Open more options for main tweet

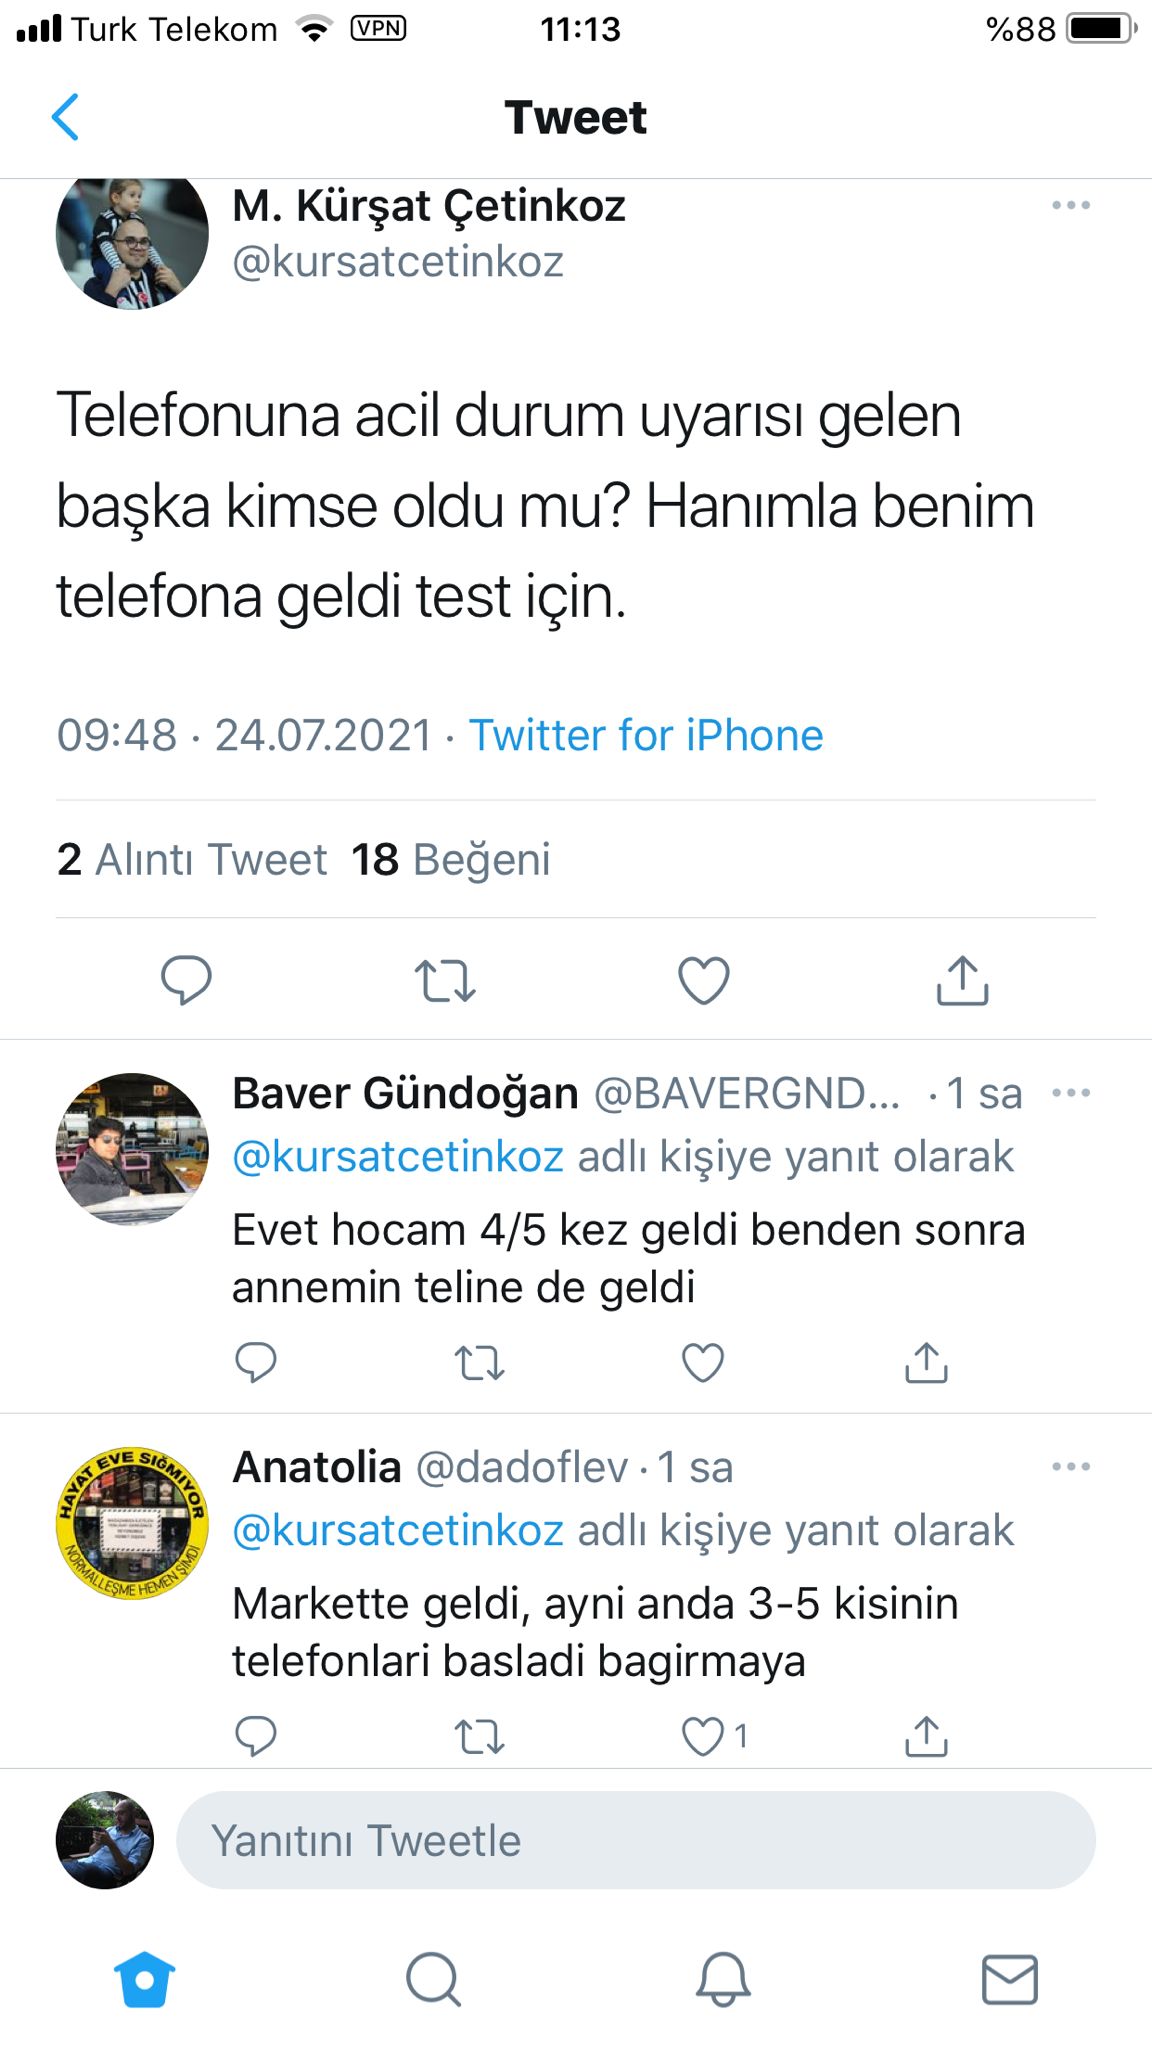[1071, 205]
